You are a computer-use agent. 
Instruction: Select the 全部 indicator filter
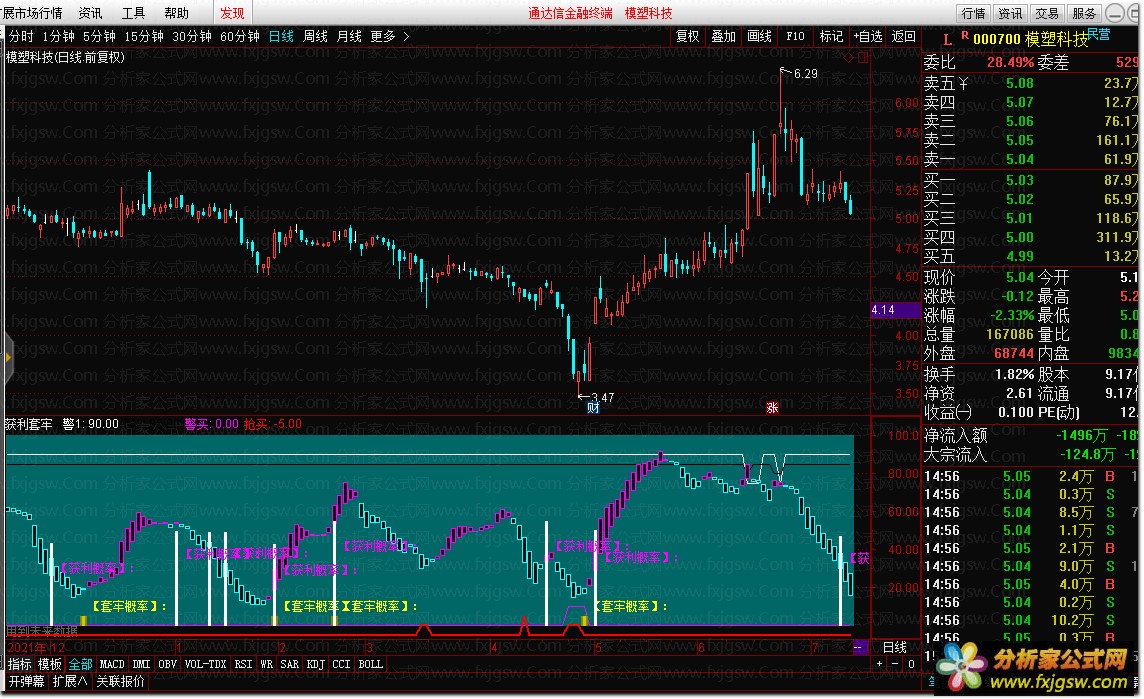point(80,664)
